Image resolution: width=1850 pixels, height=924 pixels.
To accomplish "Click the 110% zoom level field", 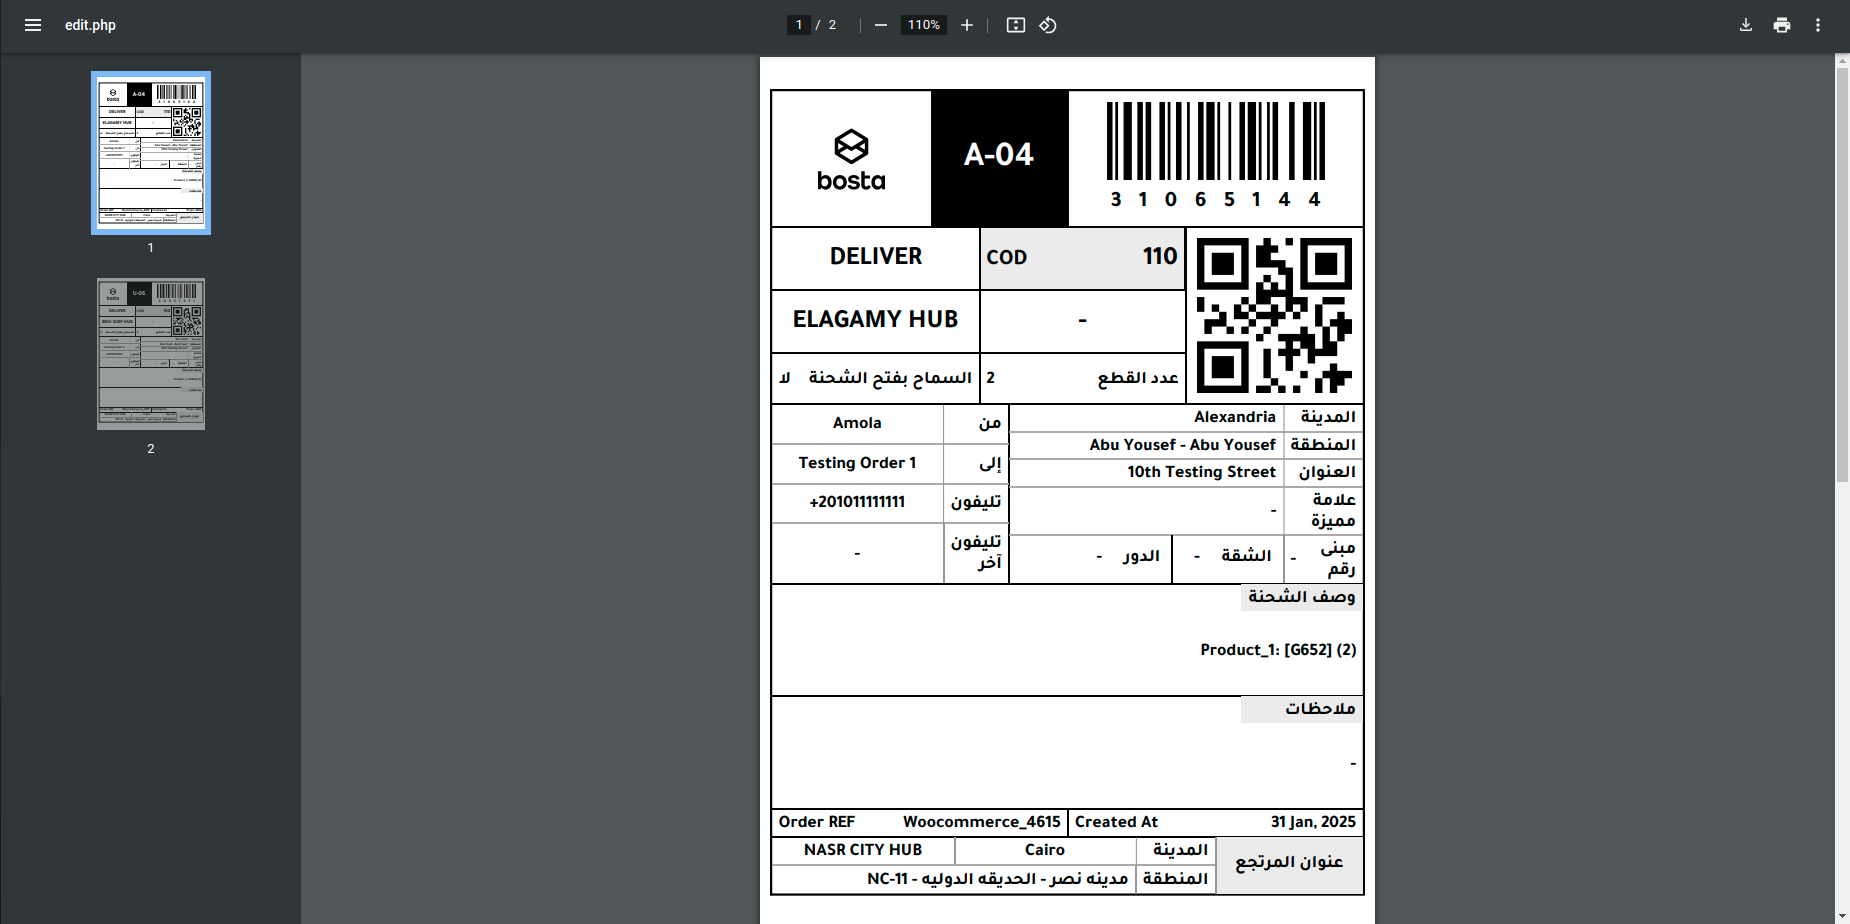I will (924, 25).
